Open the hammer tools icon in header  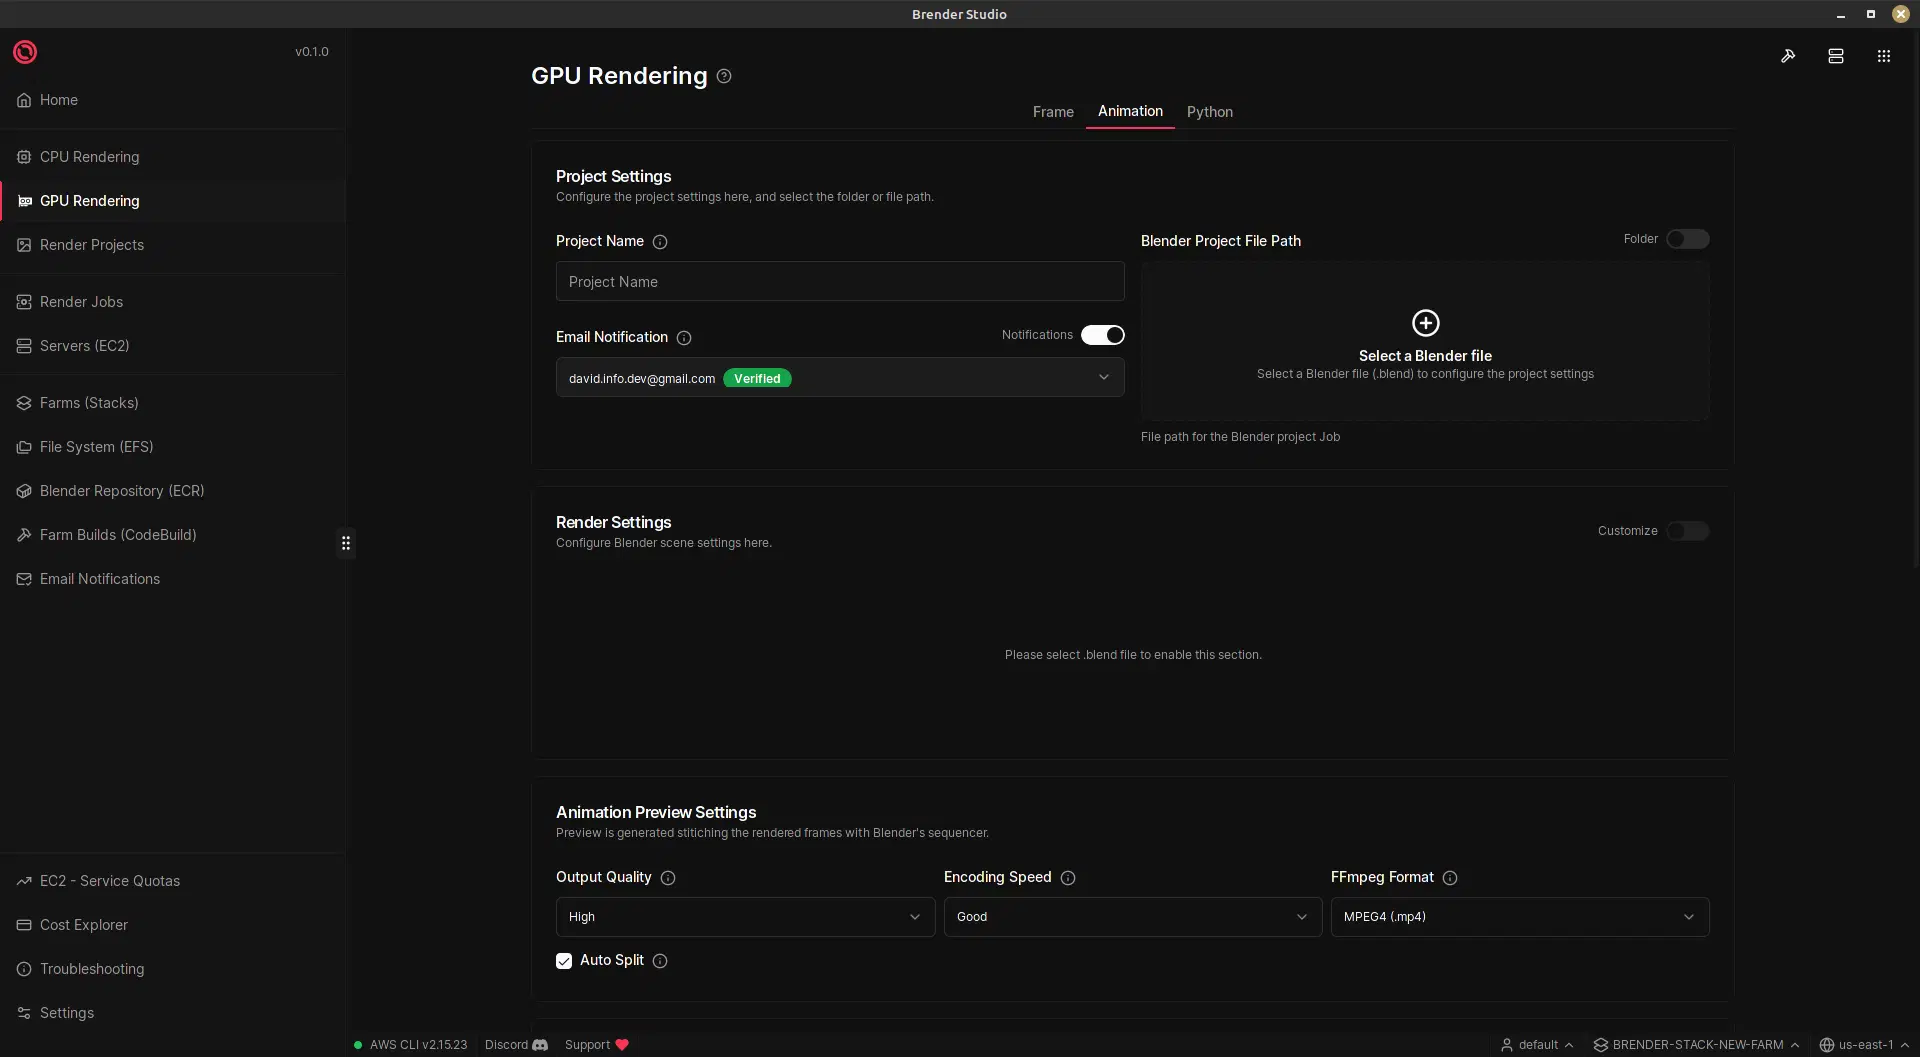pos(1789,56)
